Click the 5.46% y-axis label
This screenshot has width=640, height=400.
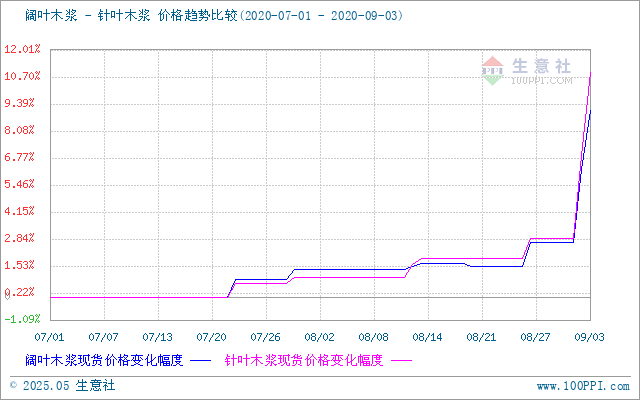coord(19,184)
